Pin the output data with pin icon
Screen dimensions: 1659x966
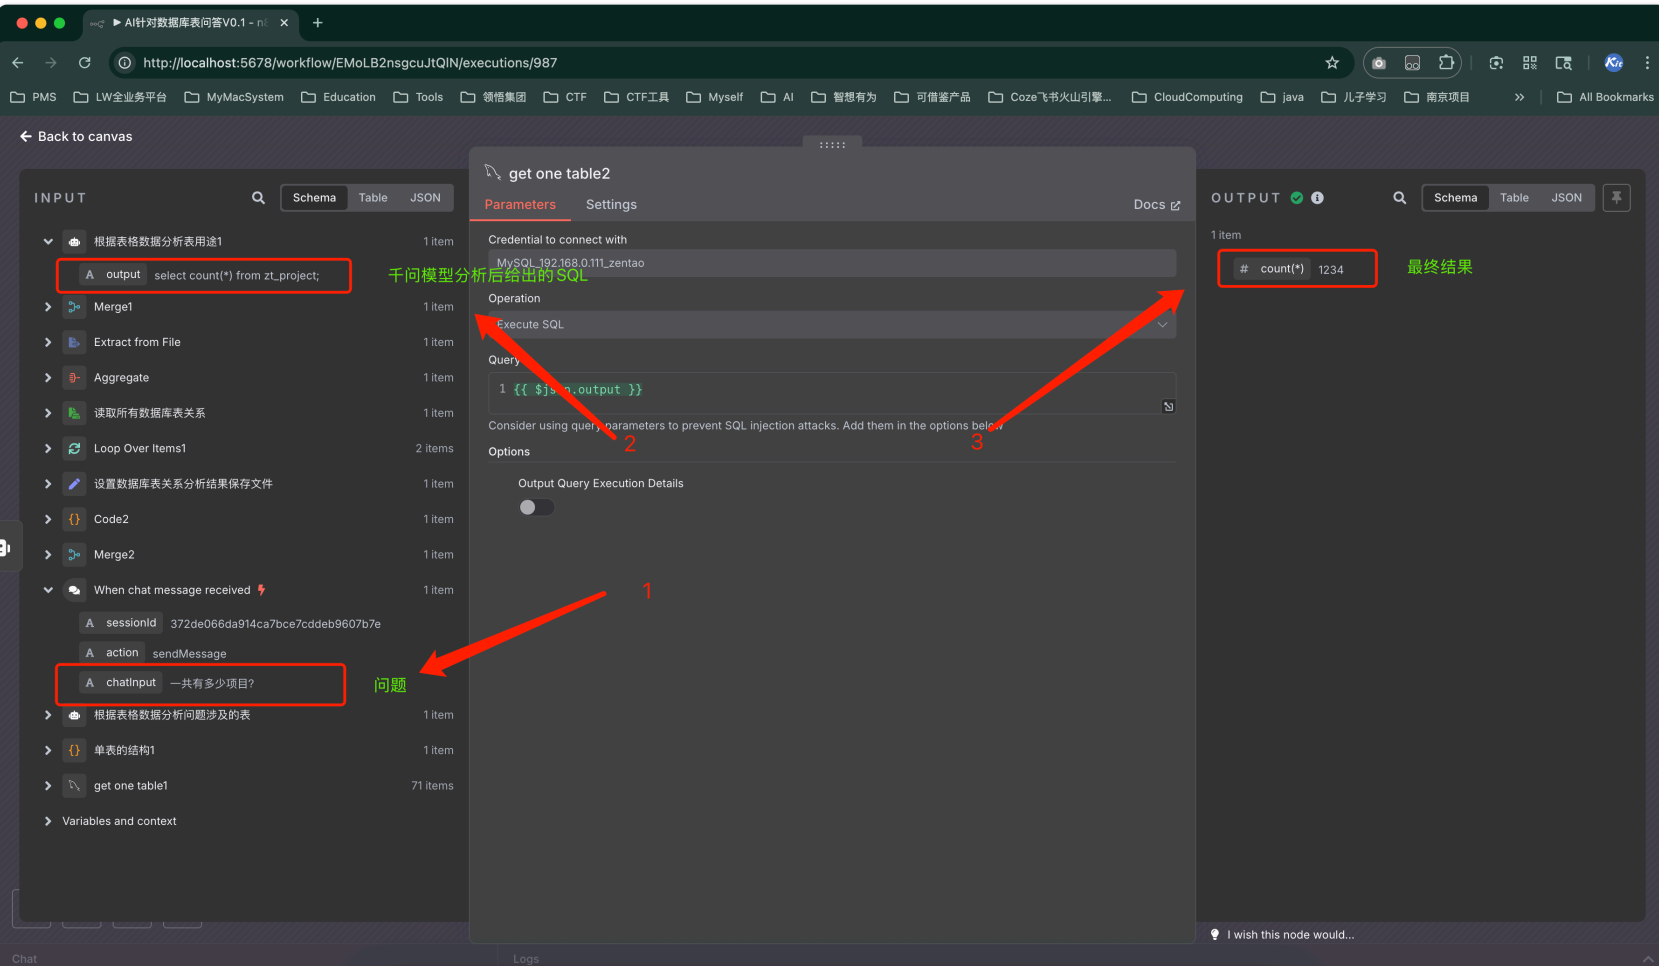pyautogui.click(x=1616, y=198)
